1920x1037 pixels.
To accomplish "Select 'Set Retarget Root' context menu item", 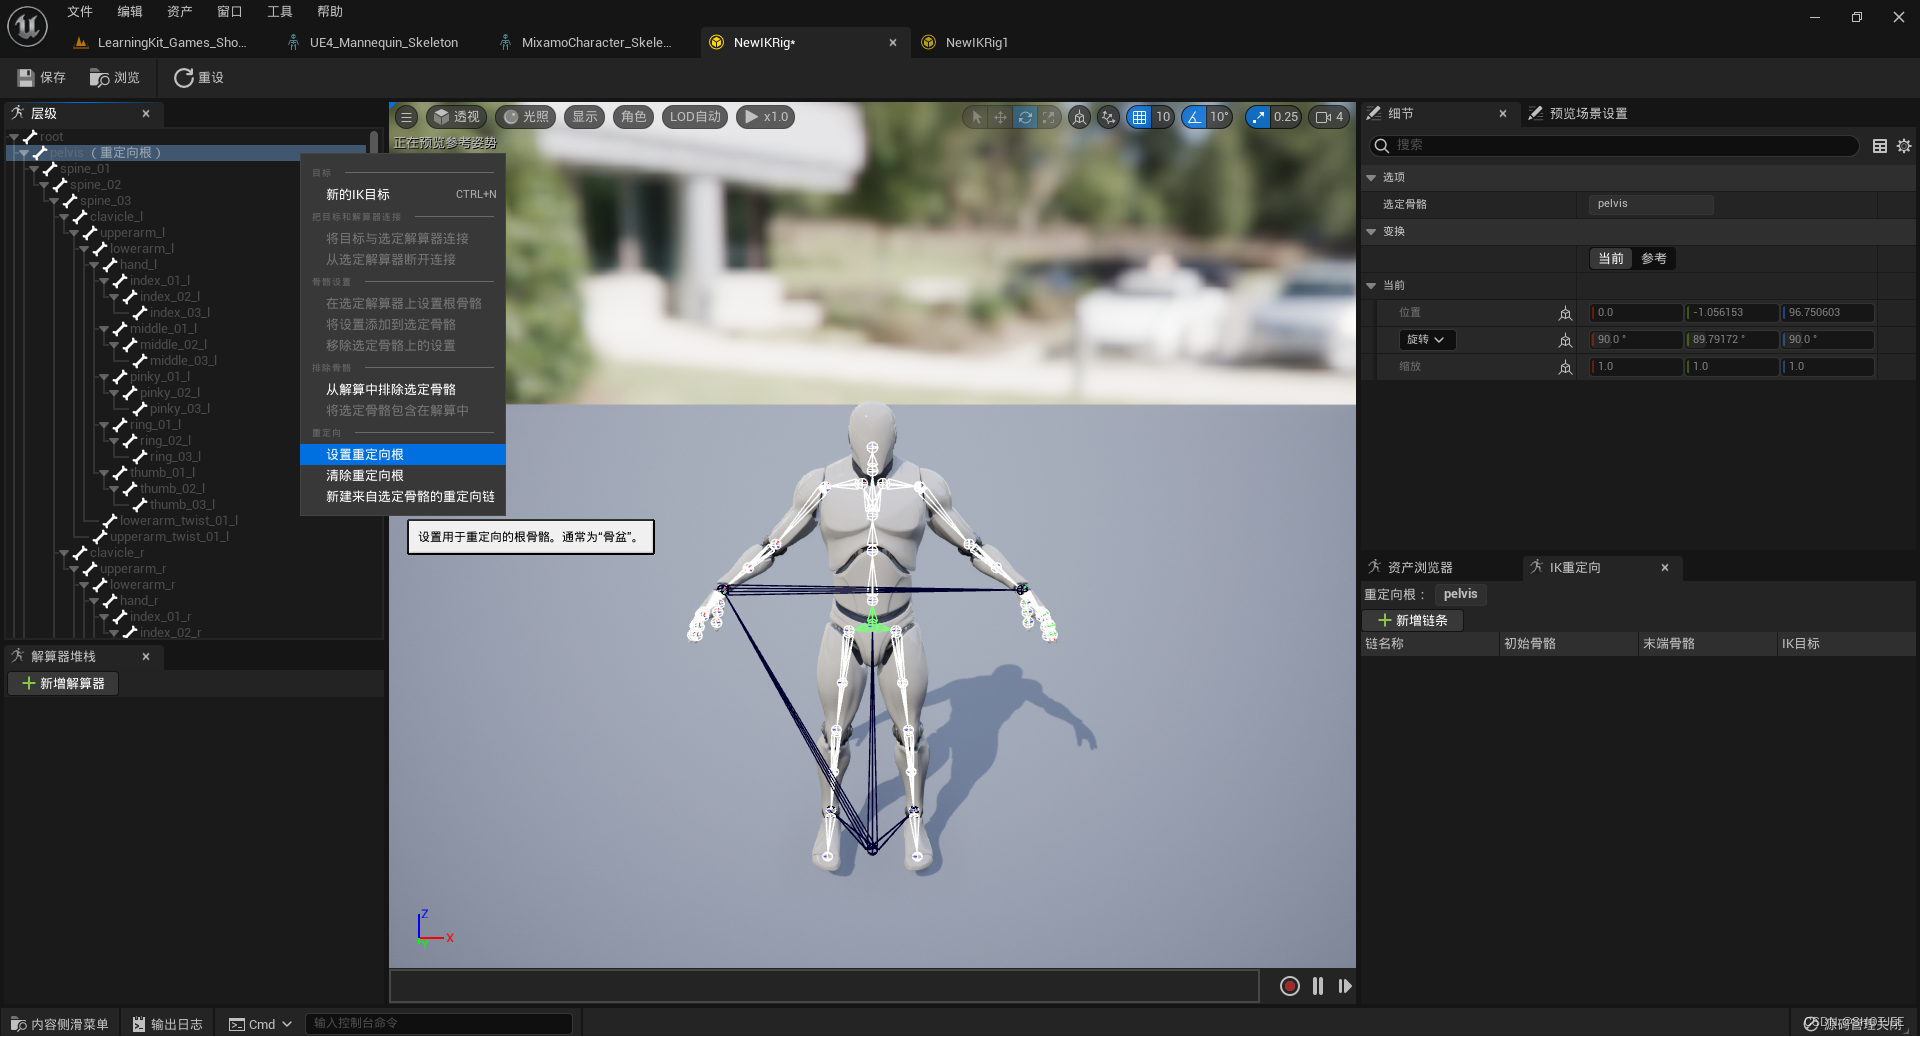I will (403, 454).
